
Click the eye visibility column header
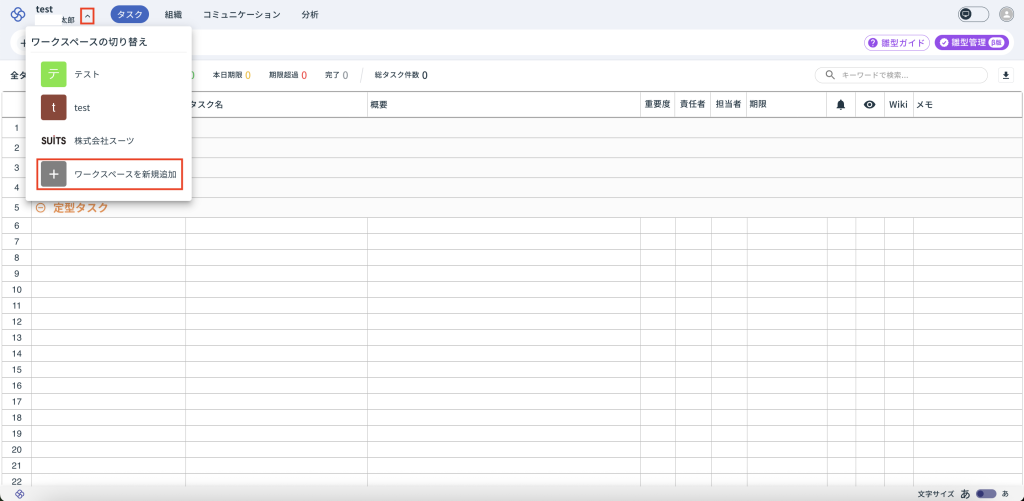pyautogui.click(x=870, y=104)
